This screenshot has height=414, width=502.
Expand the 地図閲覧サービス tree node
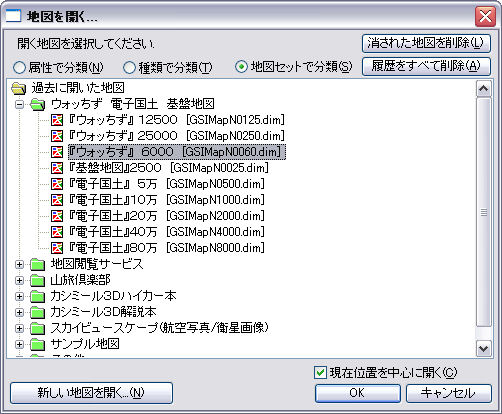pyautogui.click(x=20, y=264)
